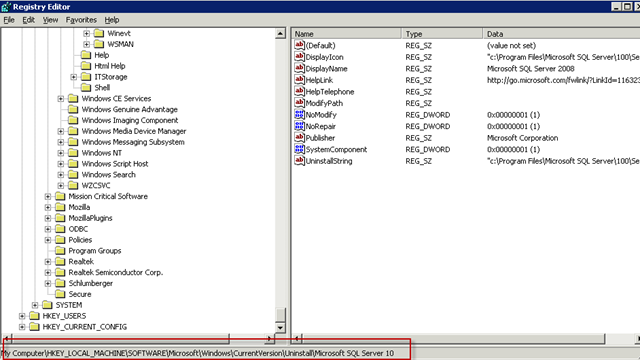Open the Help menu
The height and width of the screenshot is (360, 640).
point(112,20)
